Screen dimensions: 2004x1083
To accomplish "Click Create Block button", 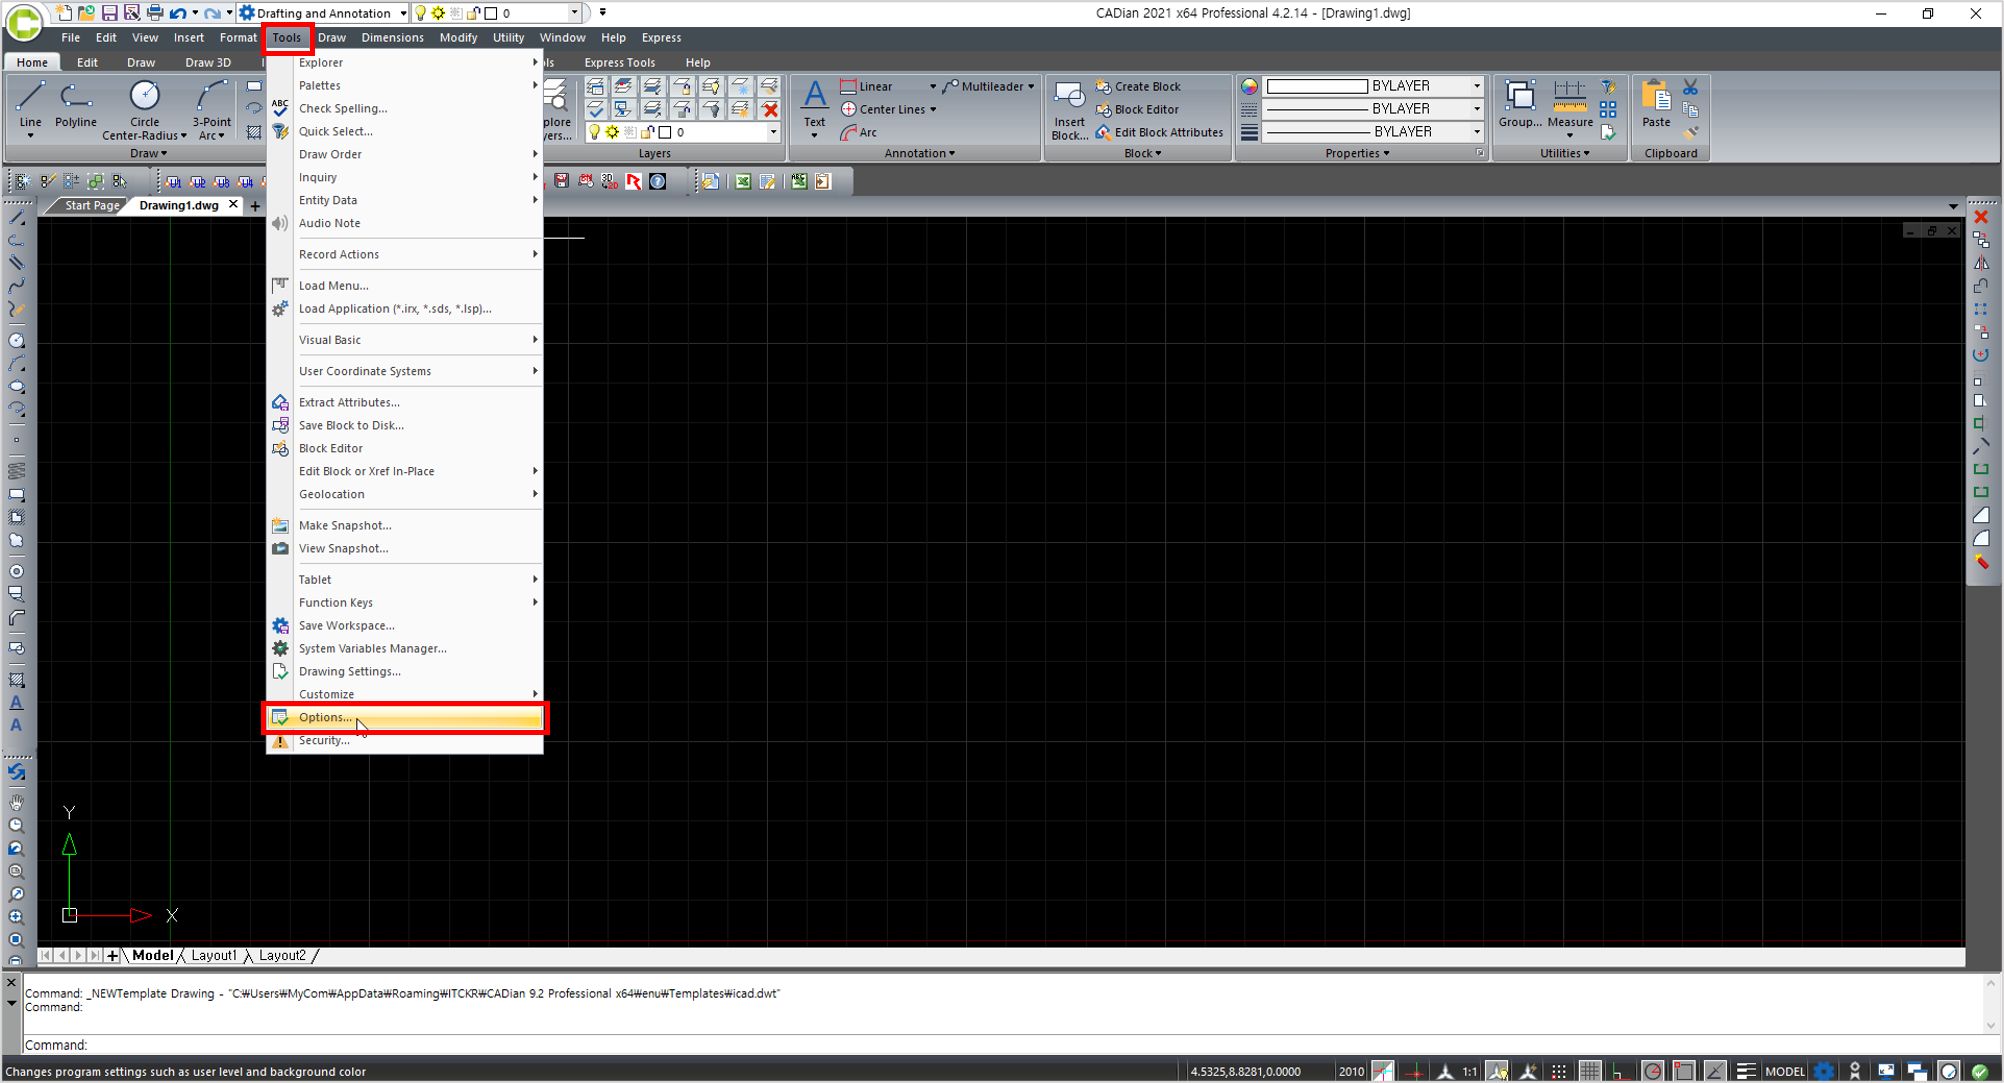I will point(1138,87).
